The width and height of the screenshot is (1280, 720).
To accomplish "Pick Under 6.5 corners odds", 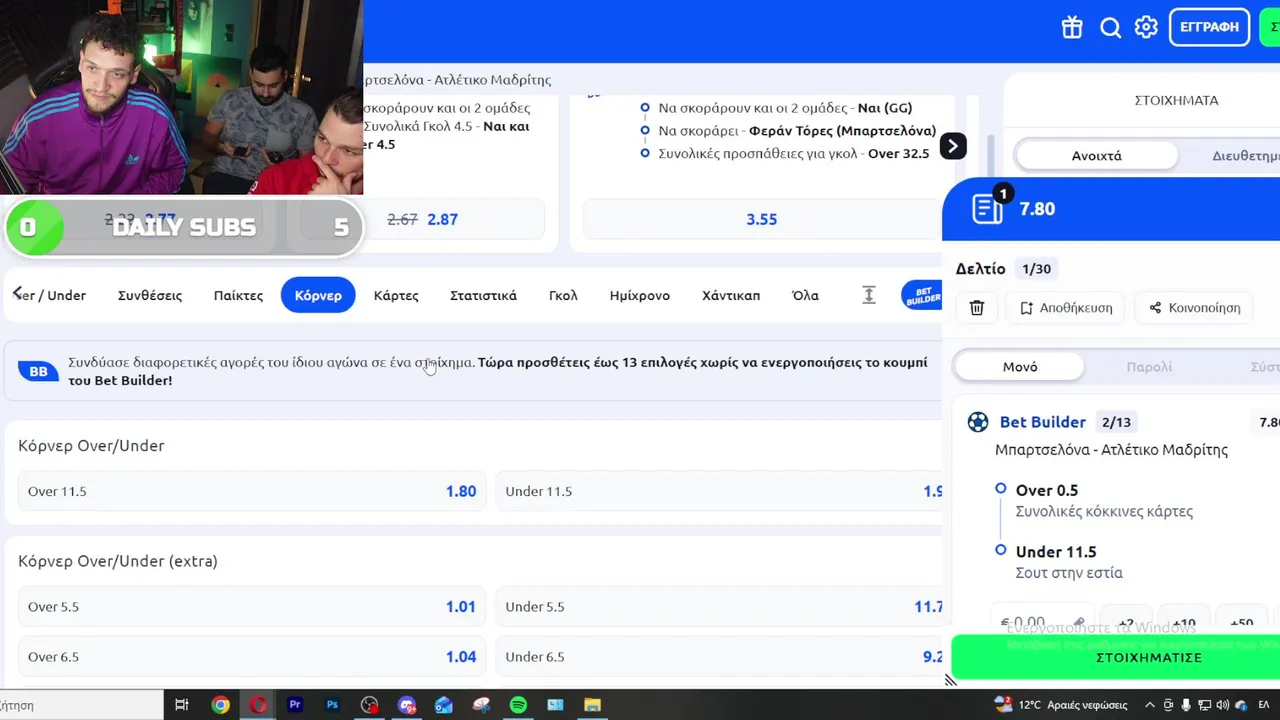I will click(720, 657).
